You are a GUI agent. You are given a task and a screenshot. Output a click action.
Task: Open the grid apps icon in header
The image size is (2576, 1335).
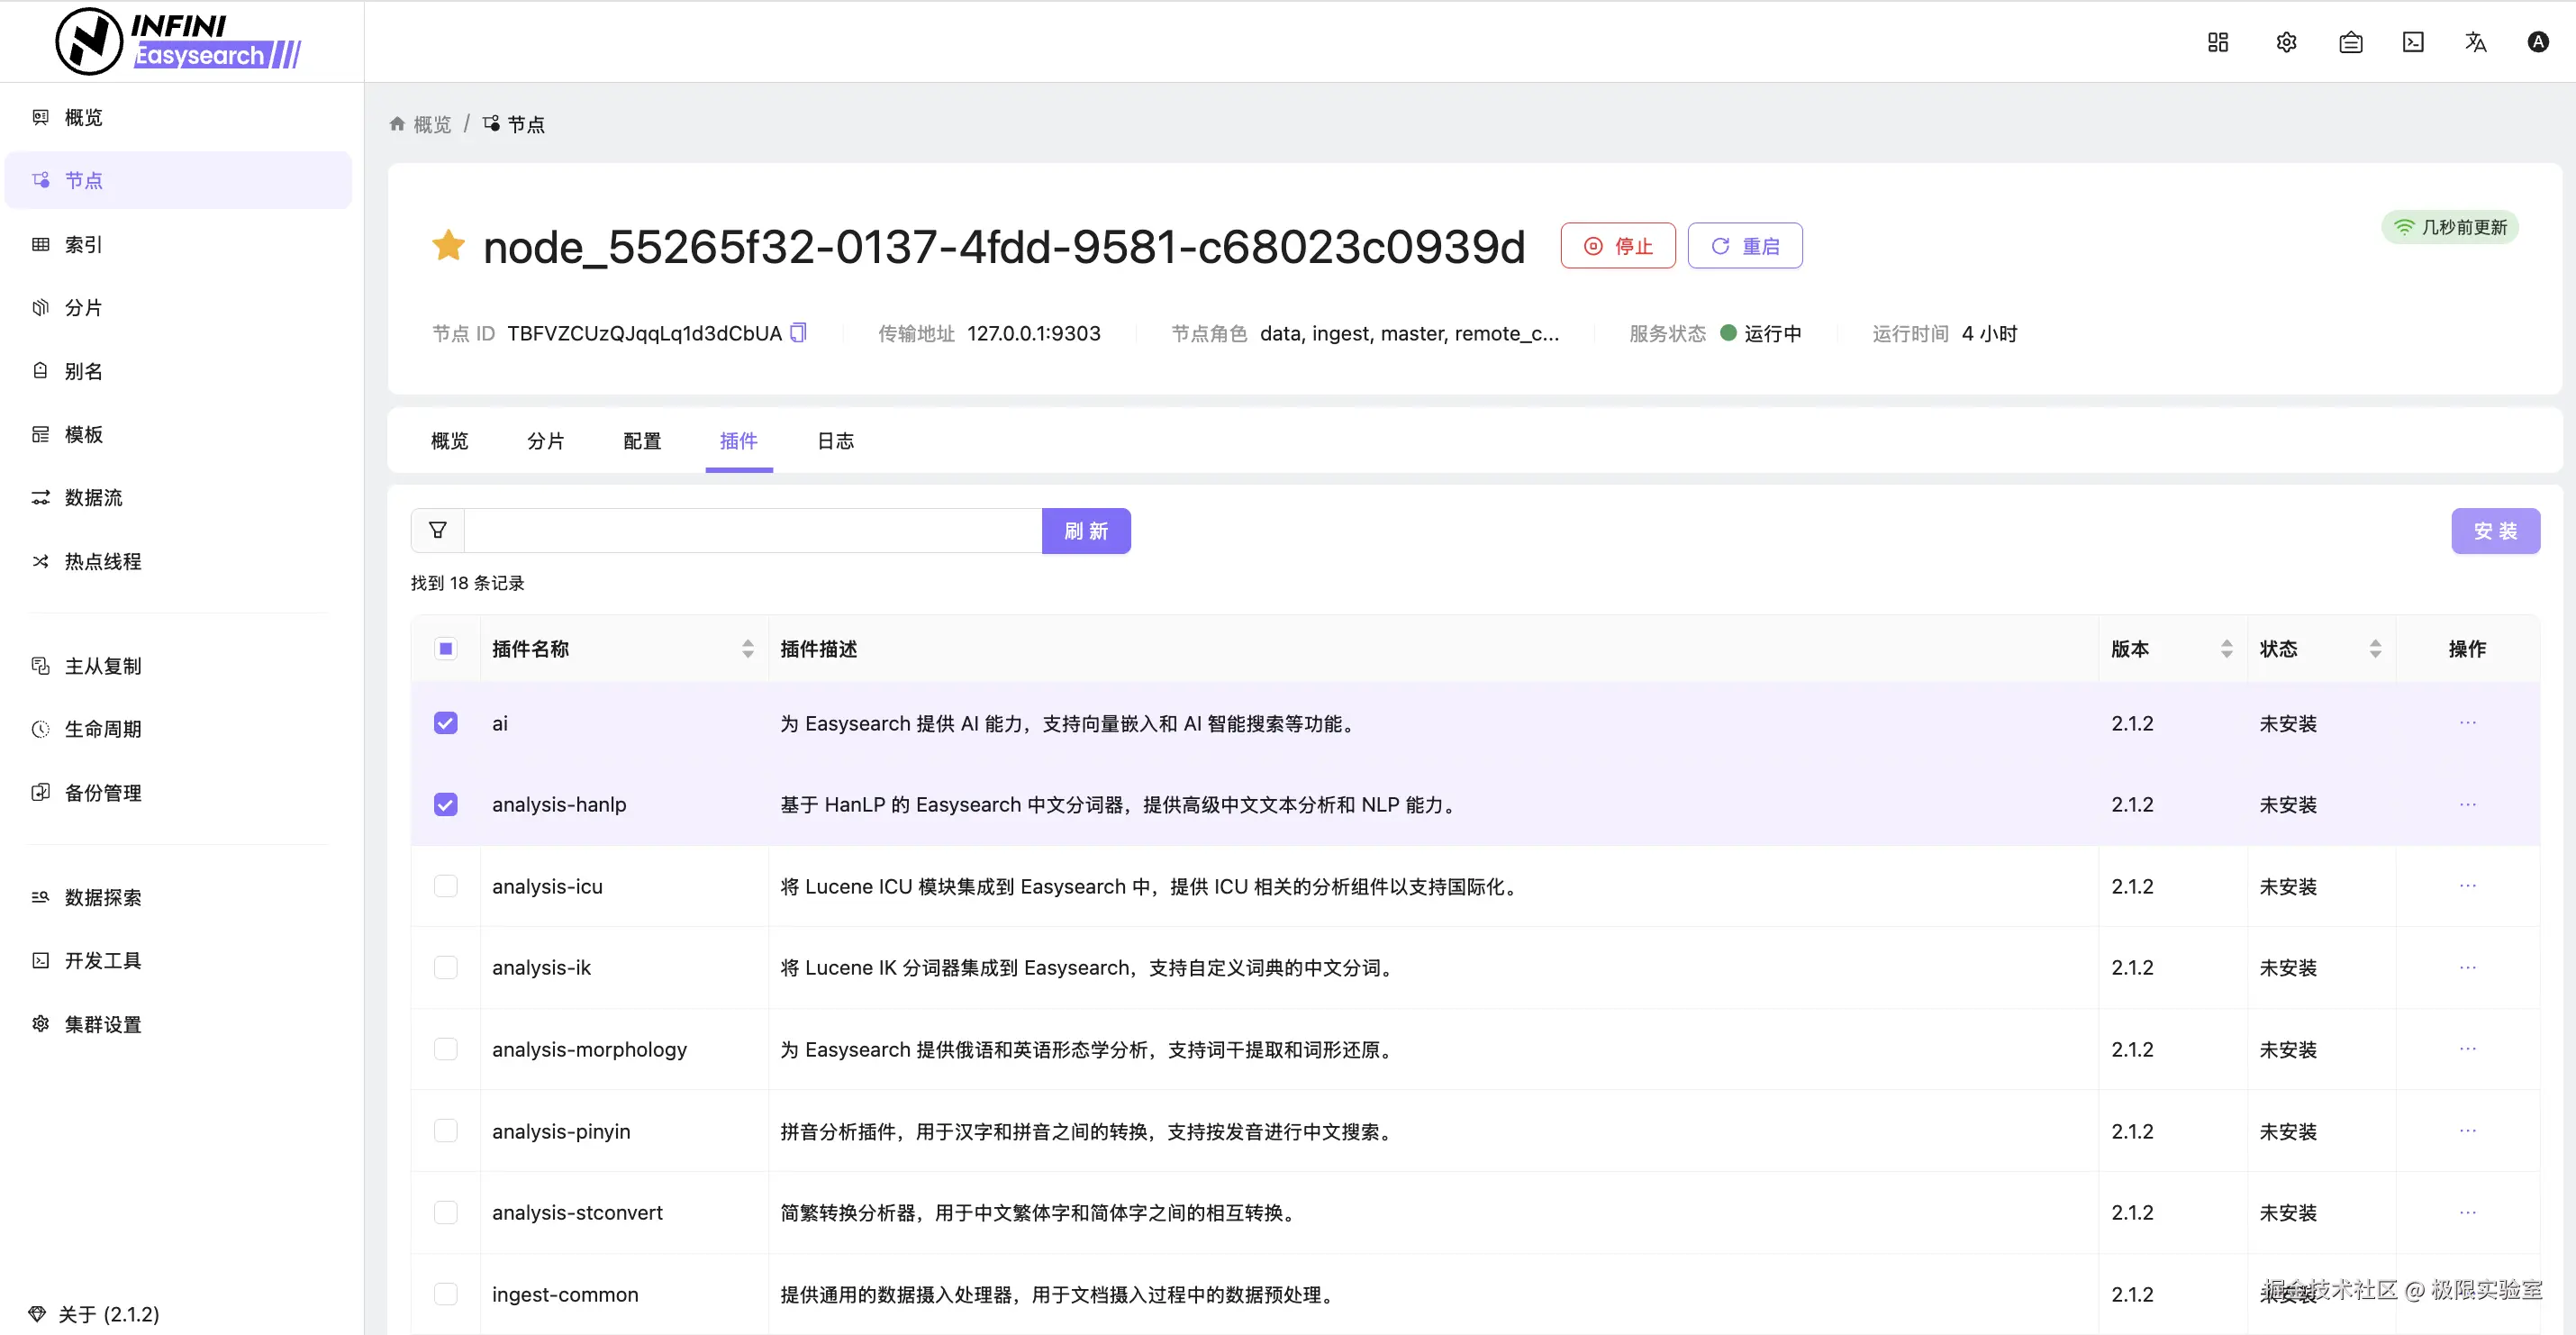[x=2218, y=42]
